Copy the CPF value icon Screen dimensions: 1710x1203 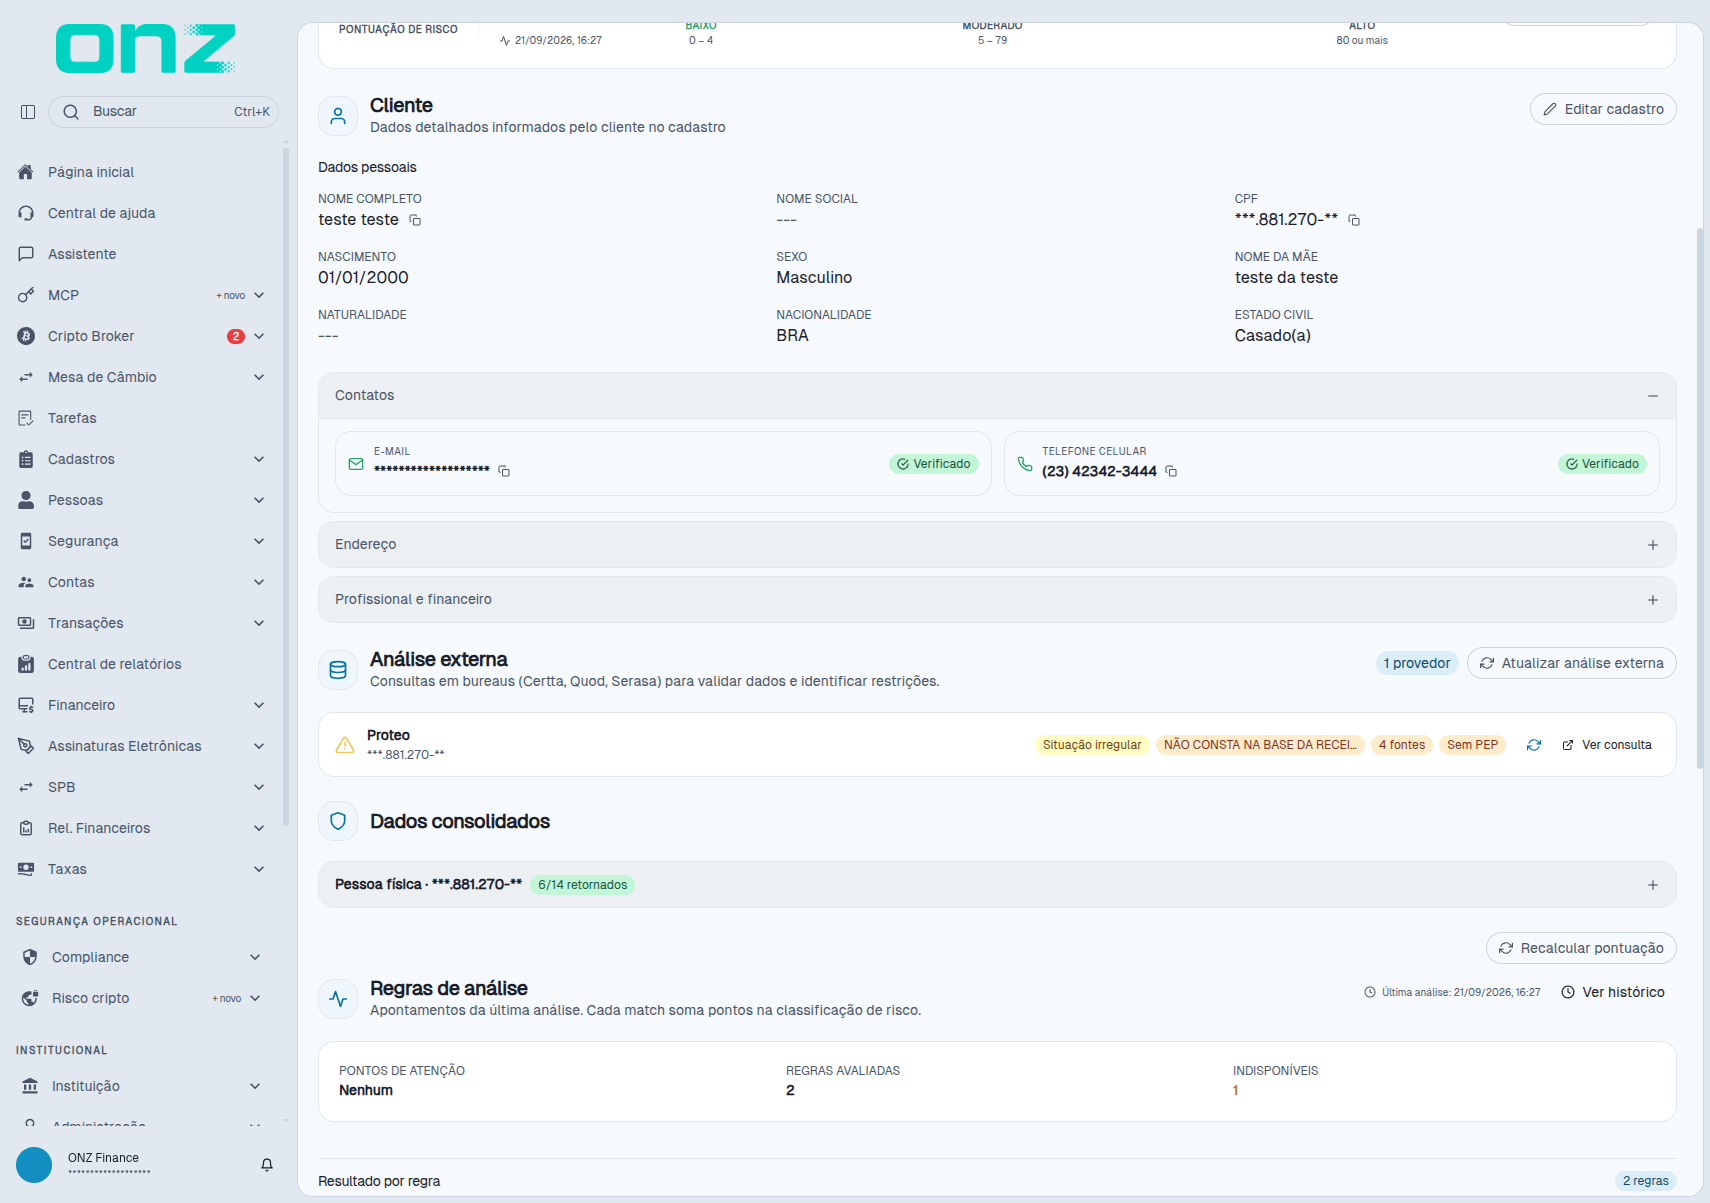click(x=1354, y=220)
